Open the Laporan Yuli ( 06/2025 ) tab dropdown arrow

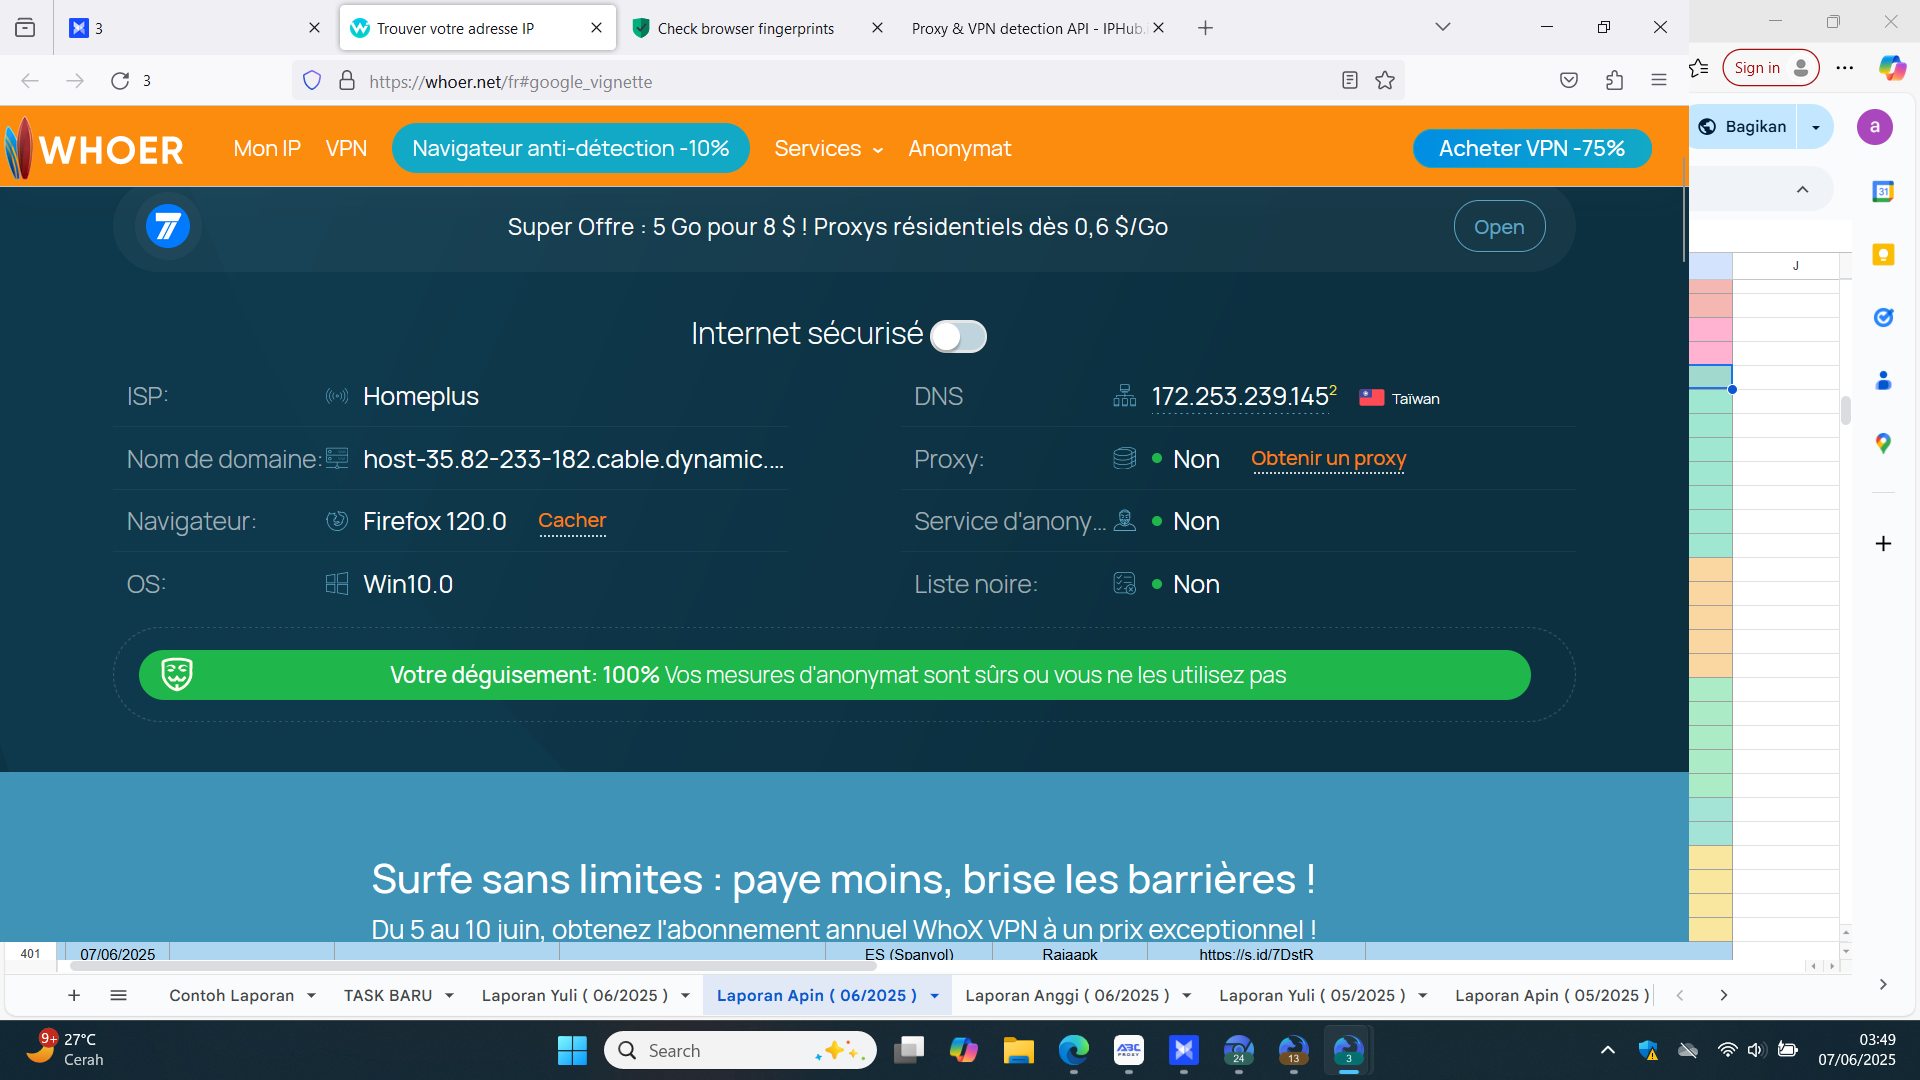tap(685, 996)
